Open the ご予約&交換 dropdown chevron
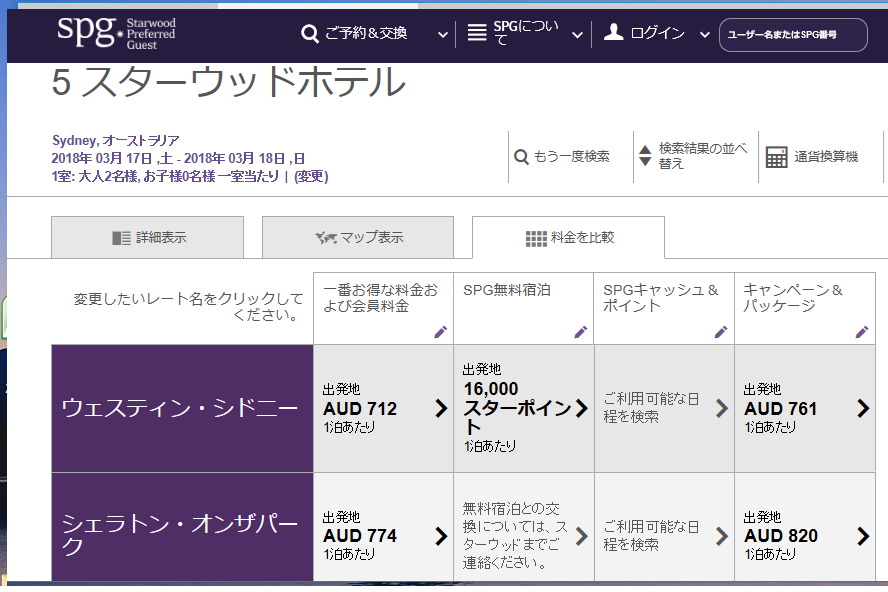The image size is (888, 592). (x=443, y=35)
